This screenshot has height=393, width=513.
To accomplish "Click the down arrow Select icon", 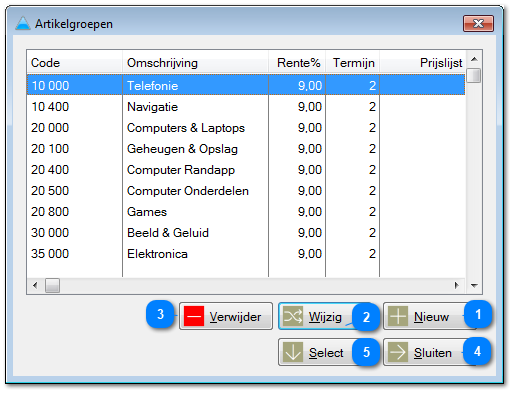I will [293, 352].
